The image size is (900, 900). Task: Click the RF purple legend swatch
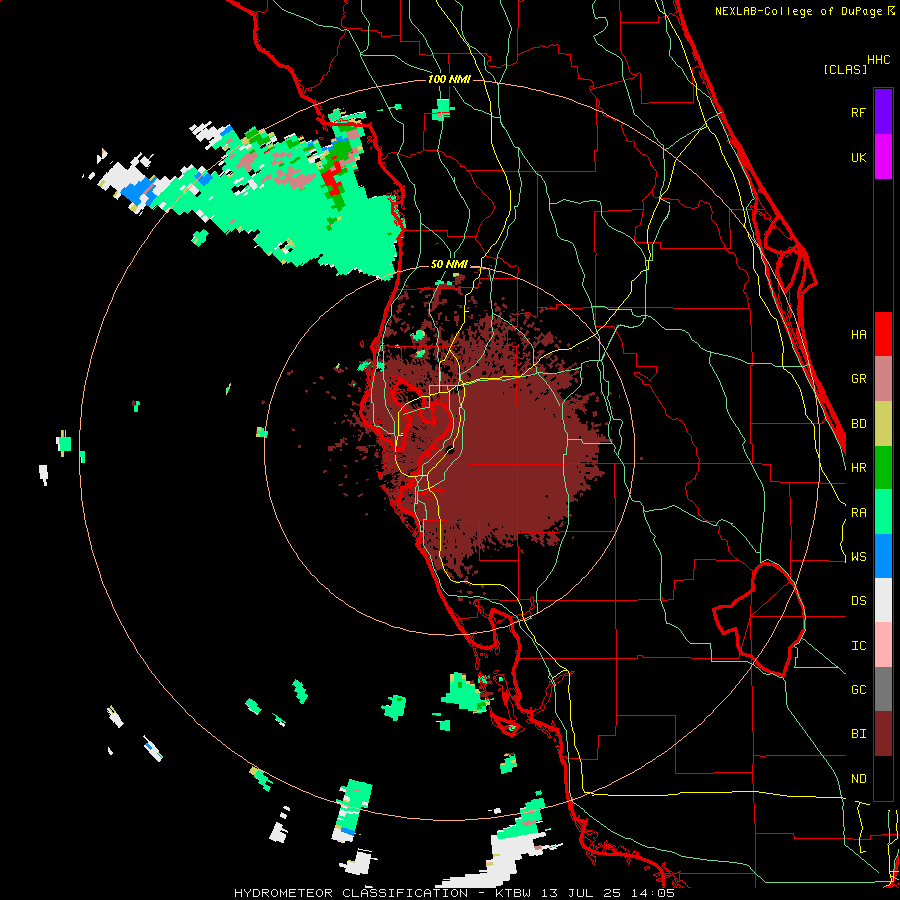[x=883, y=112]
